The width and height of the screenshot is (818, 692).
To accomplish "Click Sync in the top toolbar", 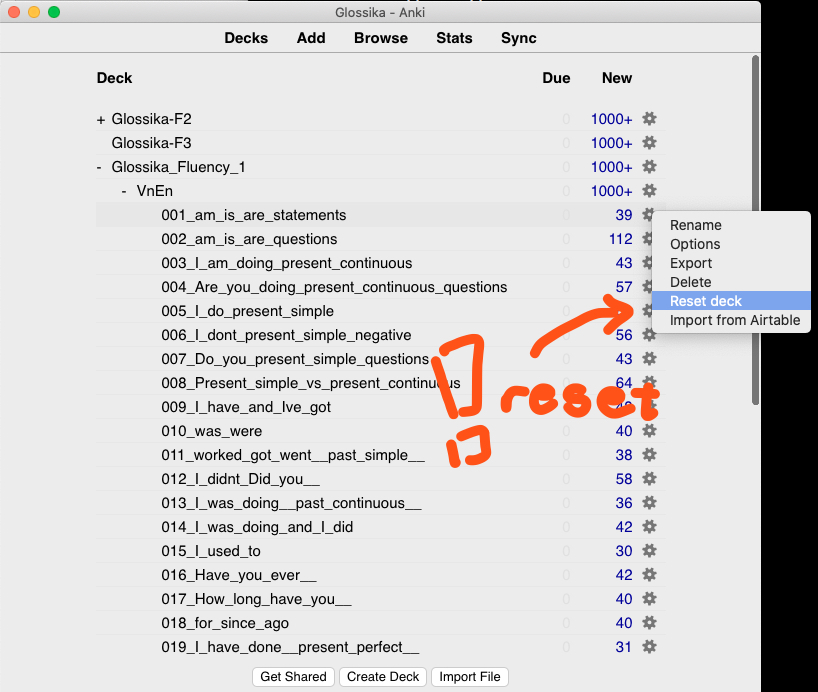I will tap(519, 38).
